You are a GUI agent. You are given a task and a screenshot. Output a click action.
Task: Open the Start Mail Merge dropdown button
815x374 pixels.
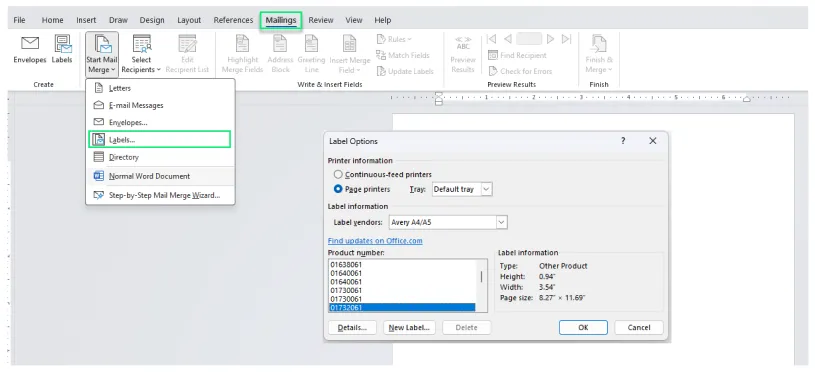(102, 54)
